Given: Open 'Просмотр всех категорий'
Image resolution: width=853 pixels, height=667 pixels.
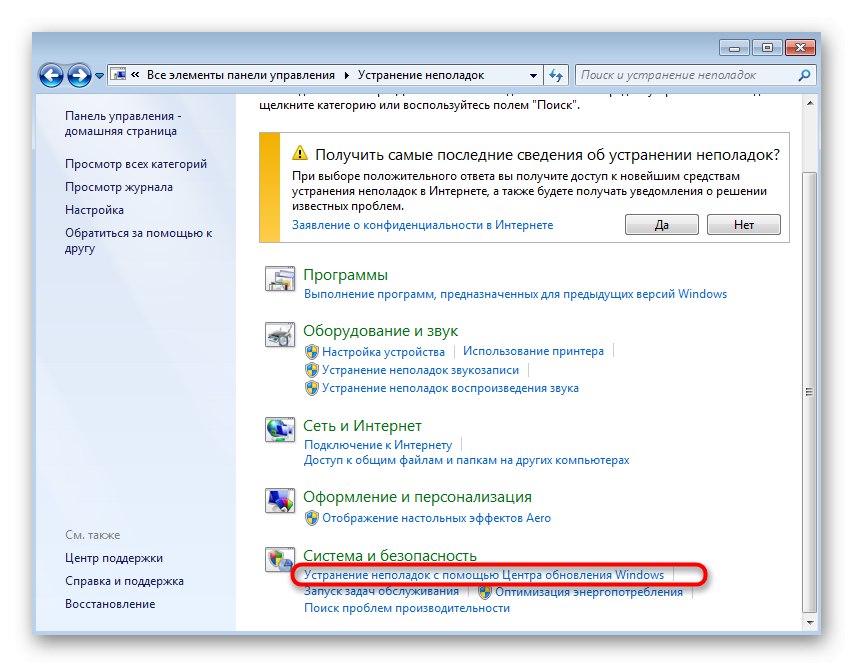Looking at the screenshot, I should coord(136,164).
